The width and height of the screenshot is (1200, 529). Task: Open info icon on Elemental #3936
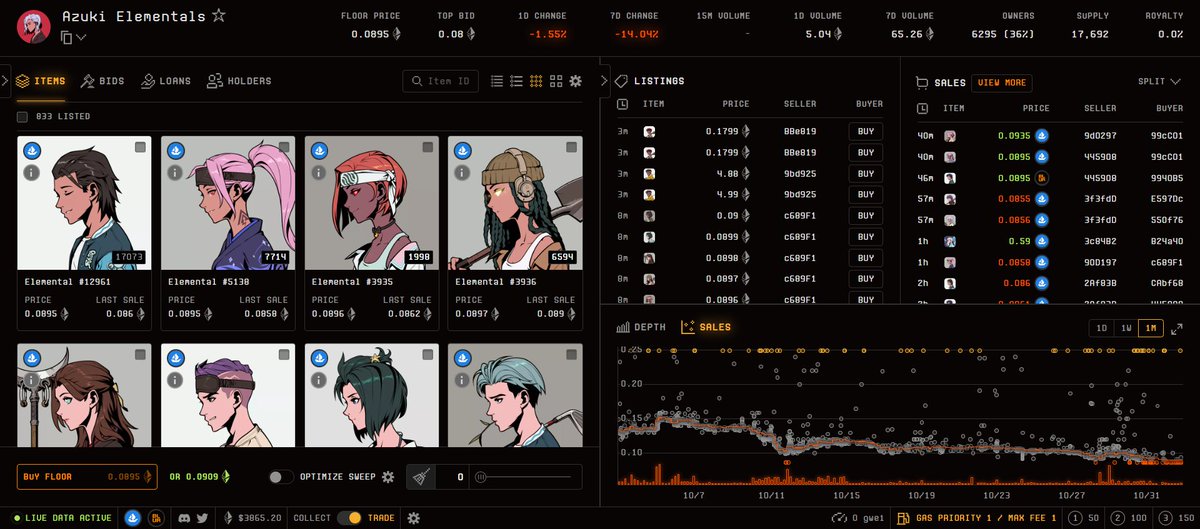(463, 172)
